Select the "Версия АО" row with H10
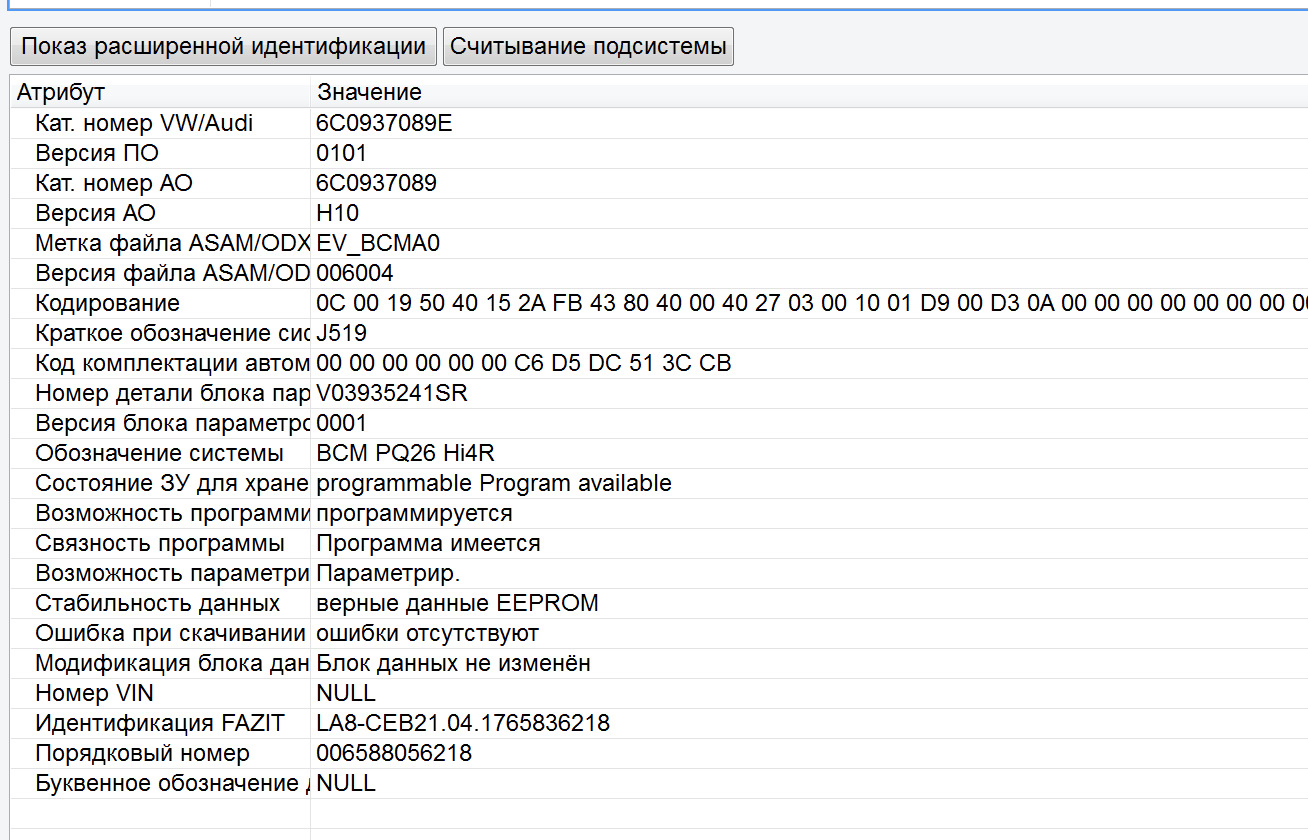Screen dimensions: 1308x840 [200, 212]
